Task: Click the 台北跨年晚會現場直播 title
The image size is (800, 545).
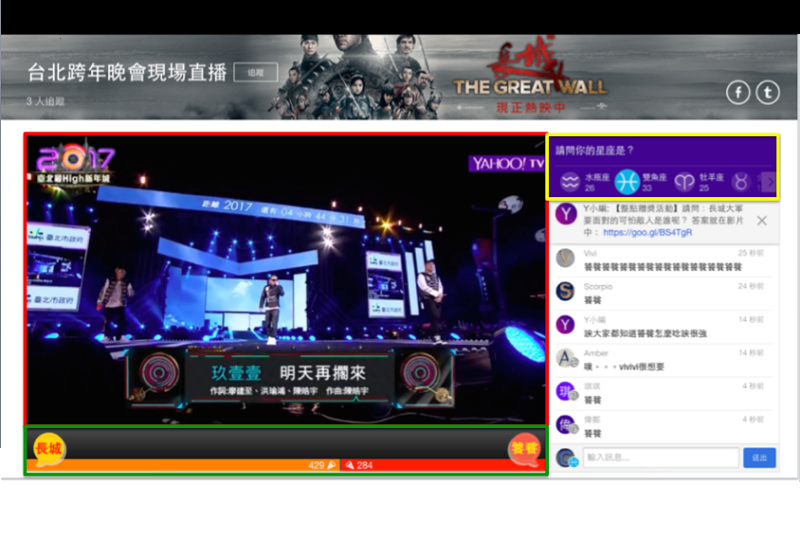Action: (x=127, y=72)
